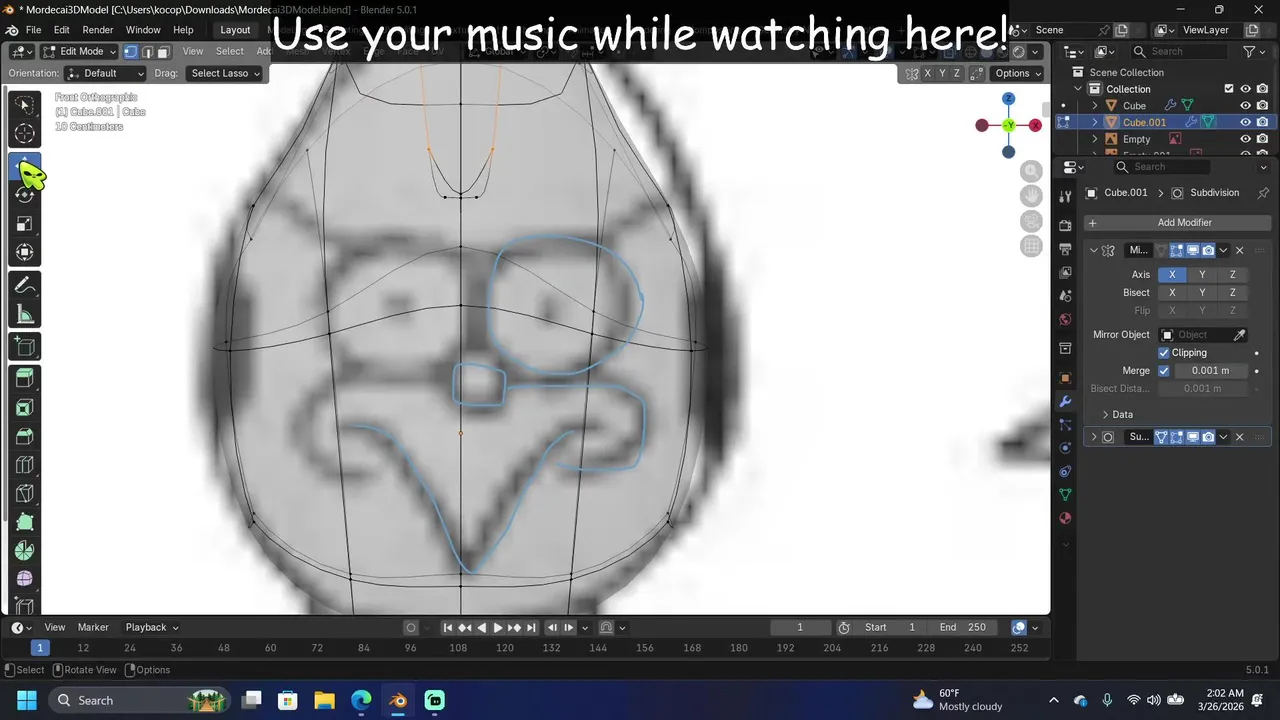Screen dimensions: 1280x720
Task: Play the animation forward
Action: (x=498, y=628)
